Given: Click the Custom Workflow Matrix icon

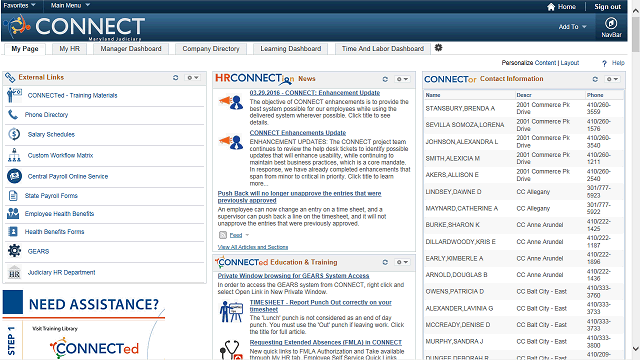Looking at the screenshot, I should pyautogui.click(x=14, y=155).
